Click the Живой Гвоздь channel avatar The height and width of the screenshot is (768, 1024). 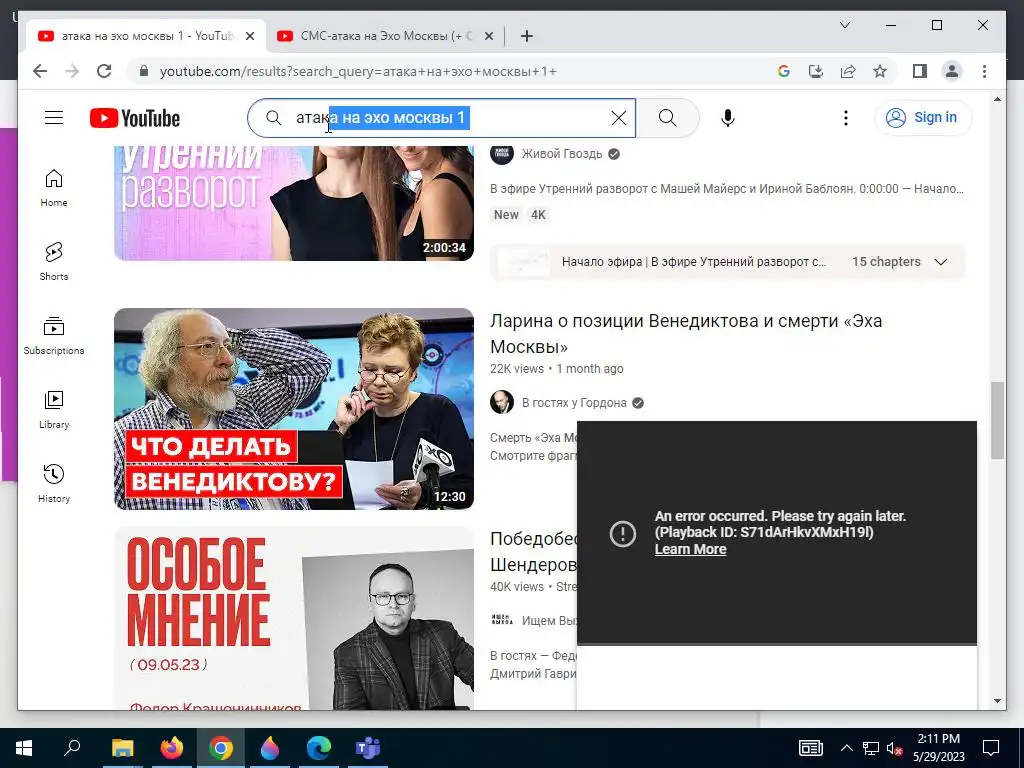pos(502,154)
